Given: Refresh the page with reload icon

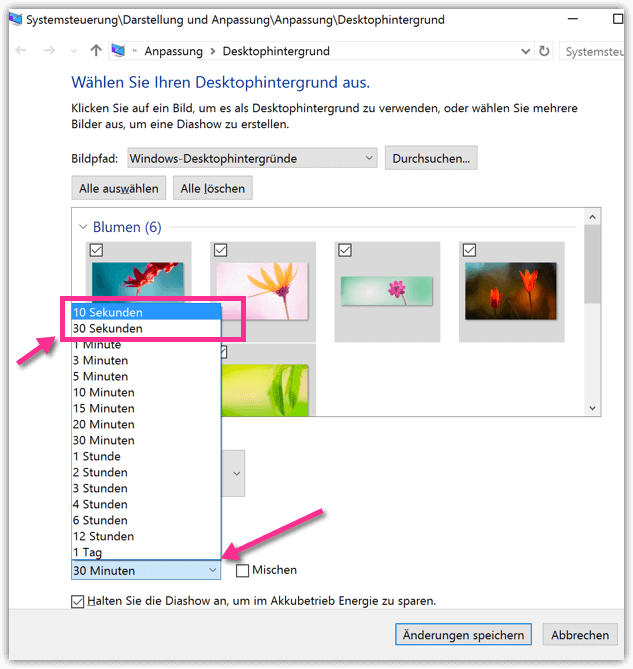Looking at the screenshot, I should click(x=544, y=51).
